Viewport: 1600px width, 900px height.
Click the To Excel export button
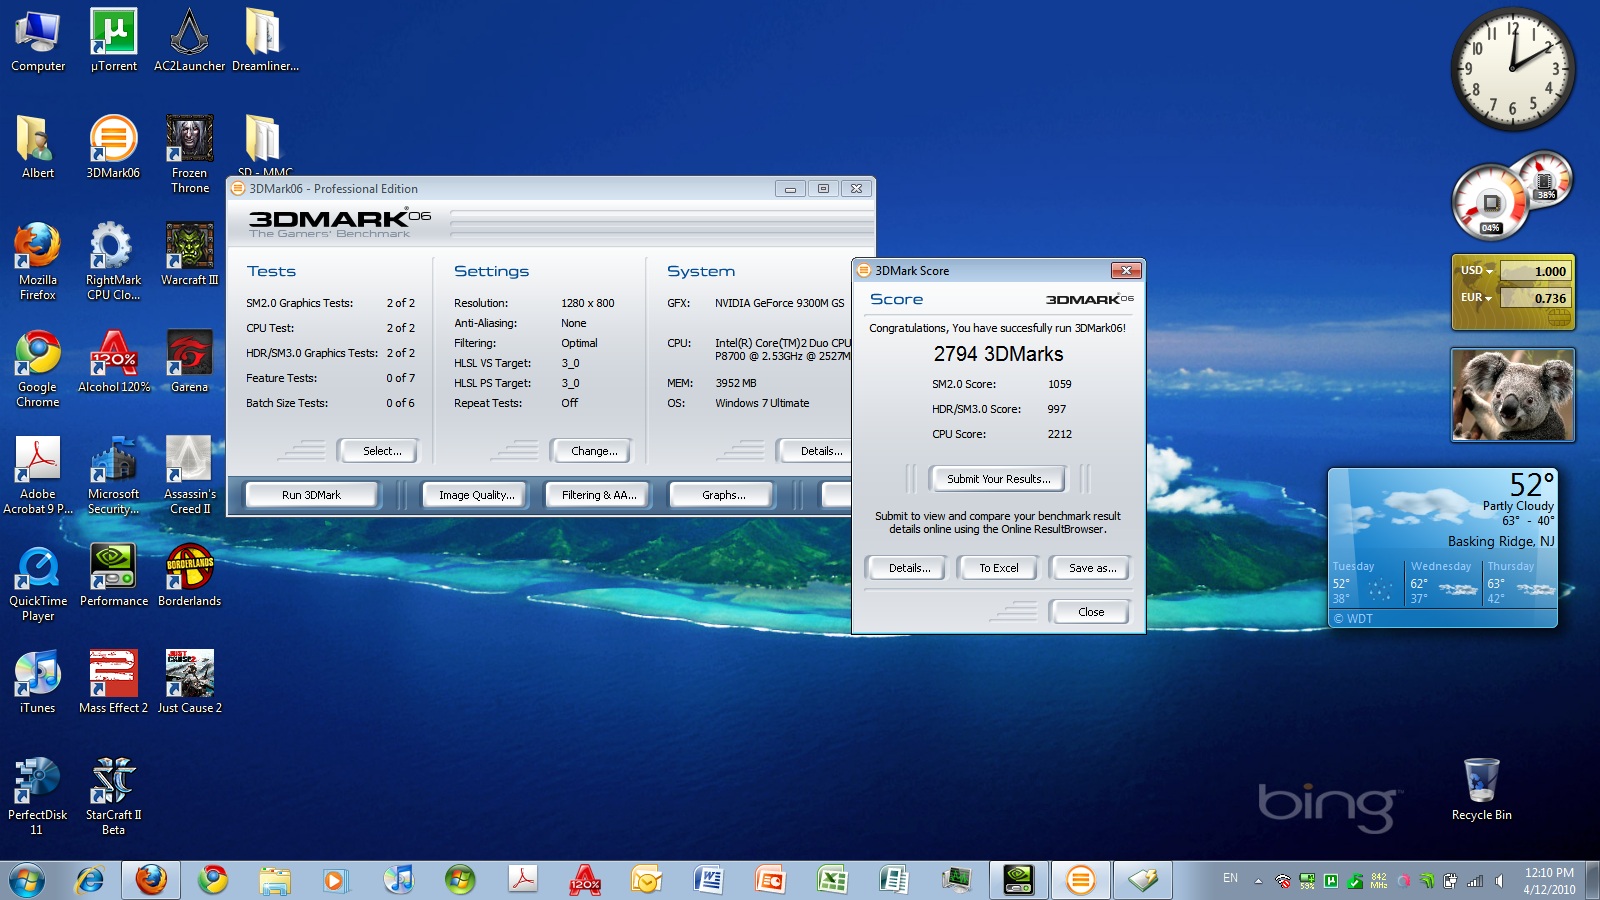pos(998,568)
